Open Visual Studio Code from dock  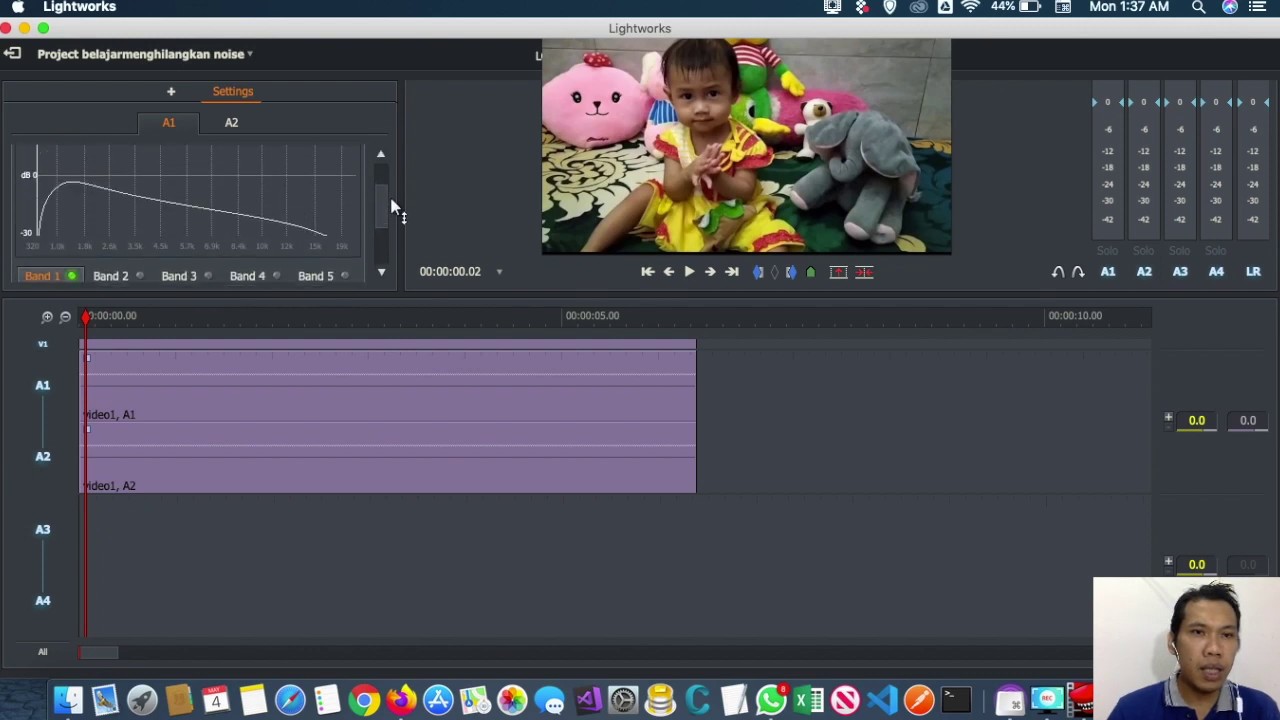882,700
